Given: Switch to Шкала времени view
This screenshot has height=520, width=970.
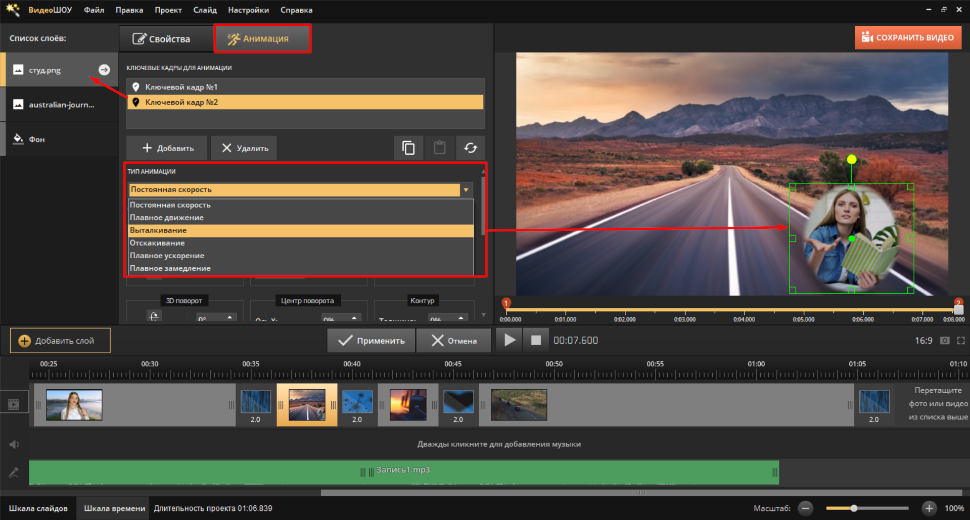Looking at the screenshot, I should click(x=114, y=508).
